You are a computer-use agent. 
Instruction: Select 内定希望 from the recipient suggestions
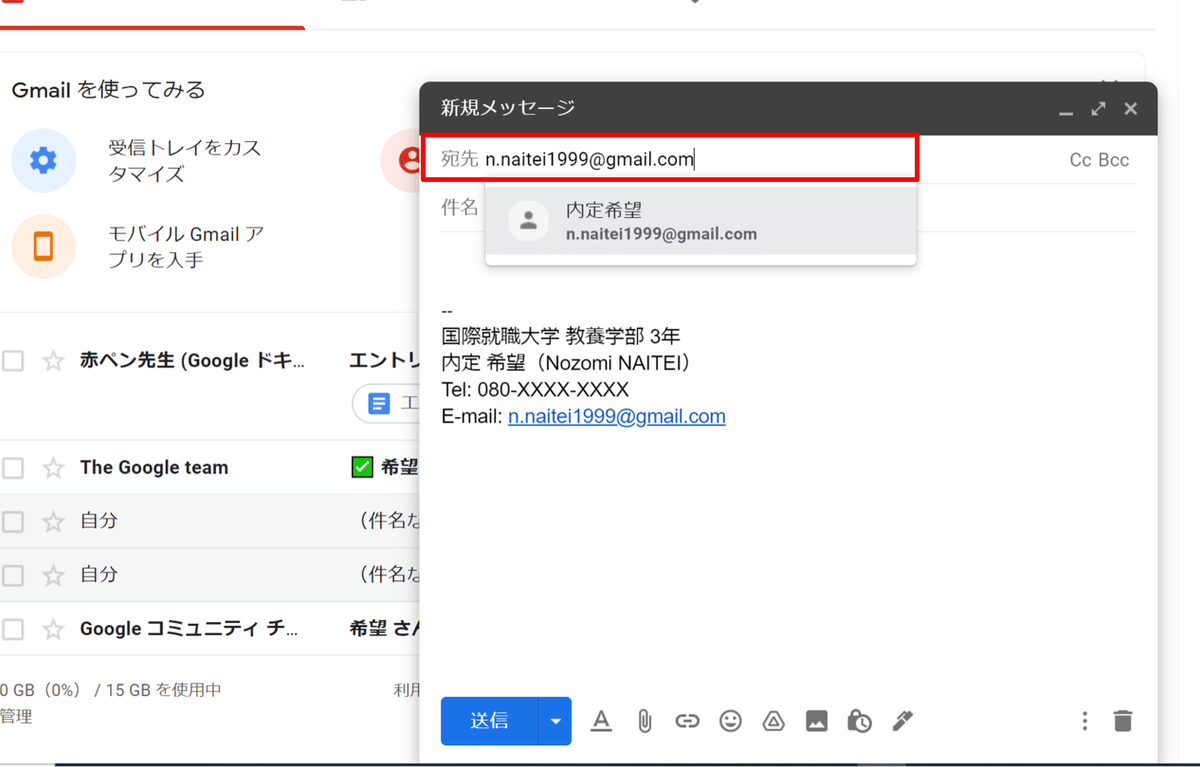click(x=700, y=220)
